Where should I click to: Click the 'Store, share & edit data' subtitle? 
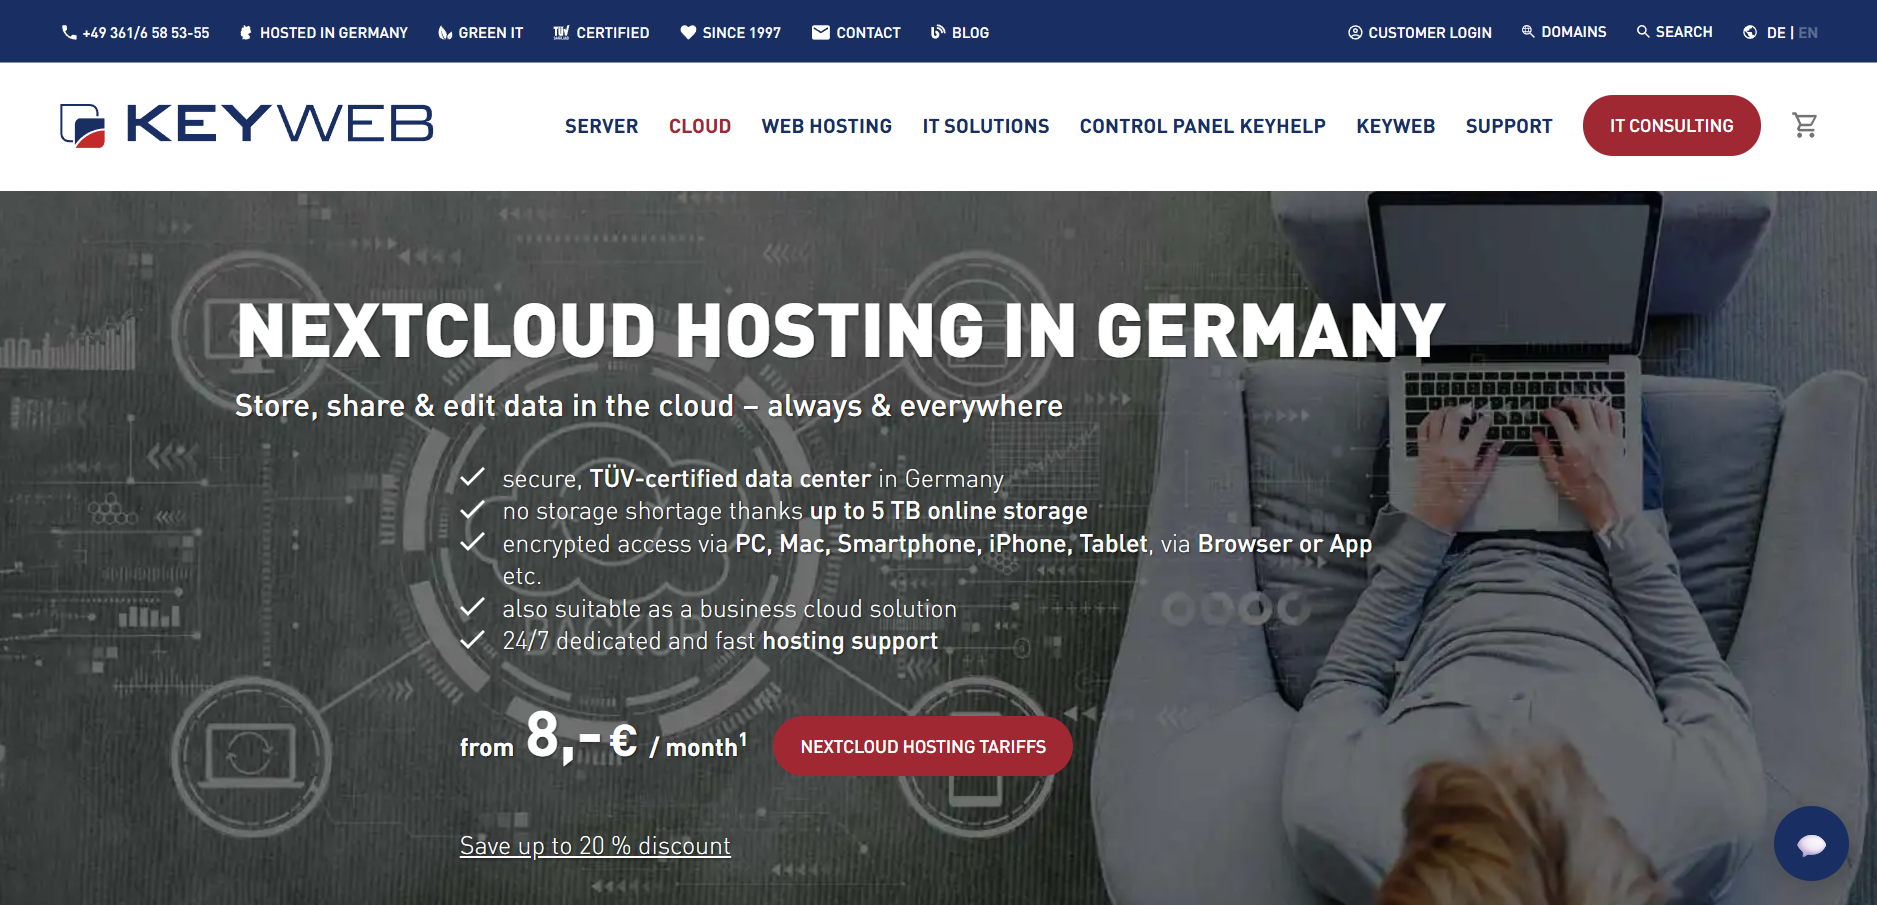pyautogui.click(x=649, y=406)
